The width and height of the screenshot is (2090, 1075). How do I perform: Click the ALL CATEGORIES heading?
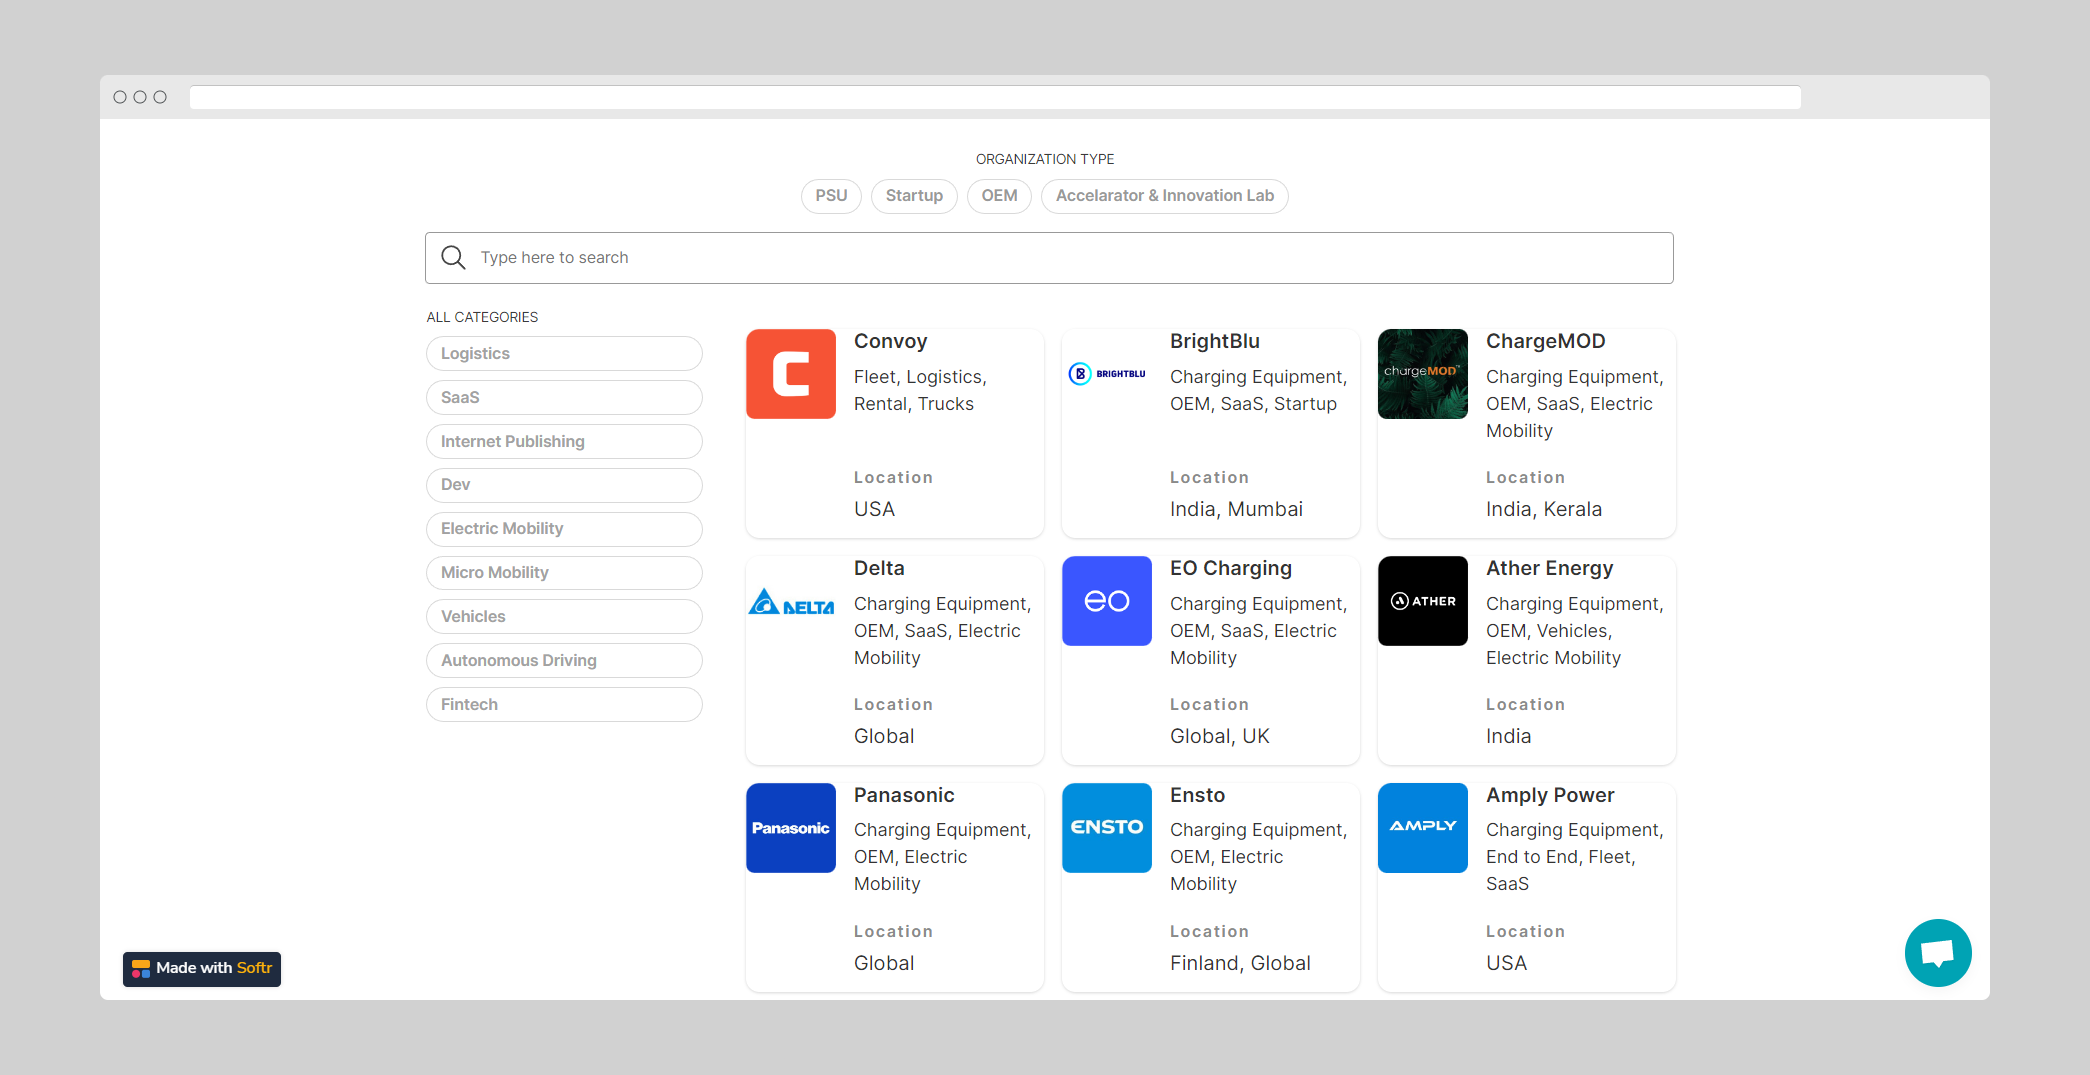(x=482, y=317)
